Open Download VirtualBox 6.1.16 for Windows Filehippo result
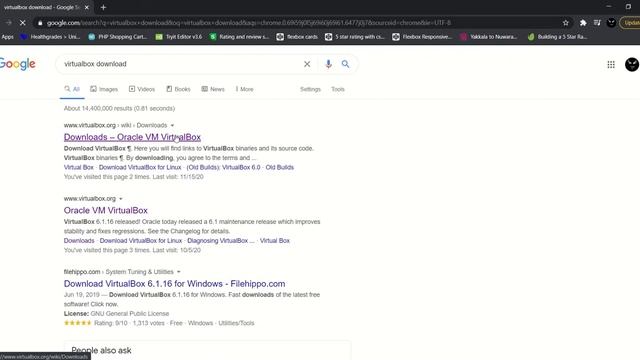The width and height of the screenshot is (640, 360). (175, 284)
